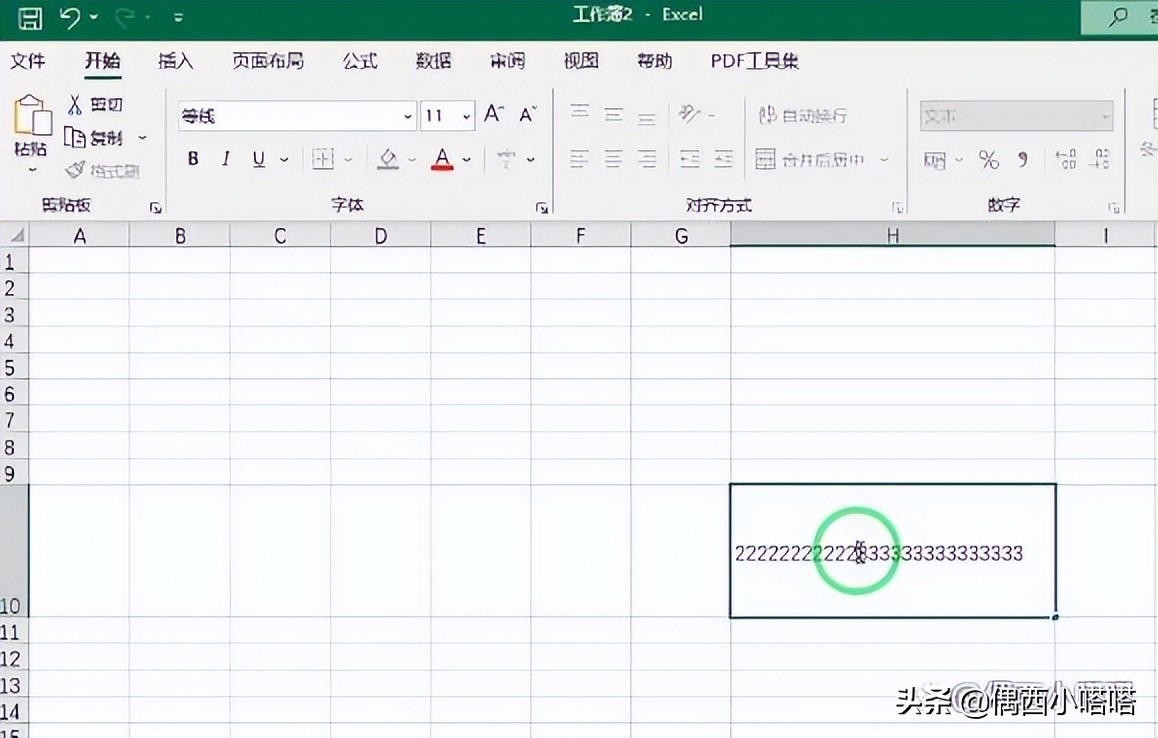Apply percent number style
Viewport: 1158px width, 738px height.
click(987, 158)
